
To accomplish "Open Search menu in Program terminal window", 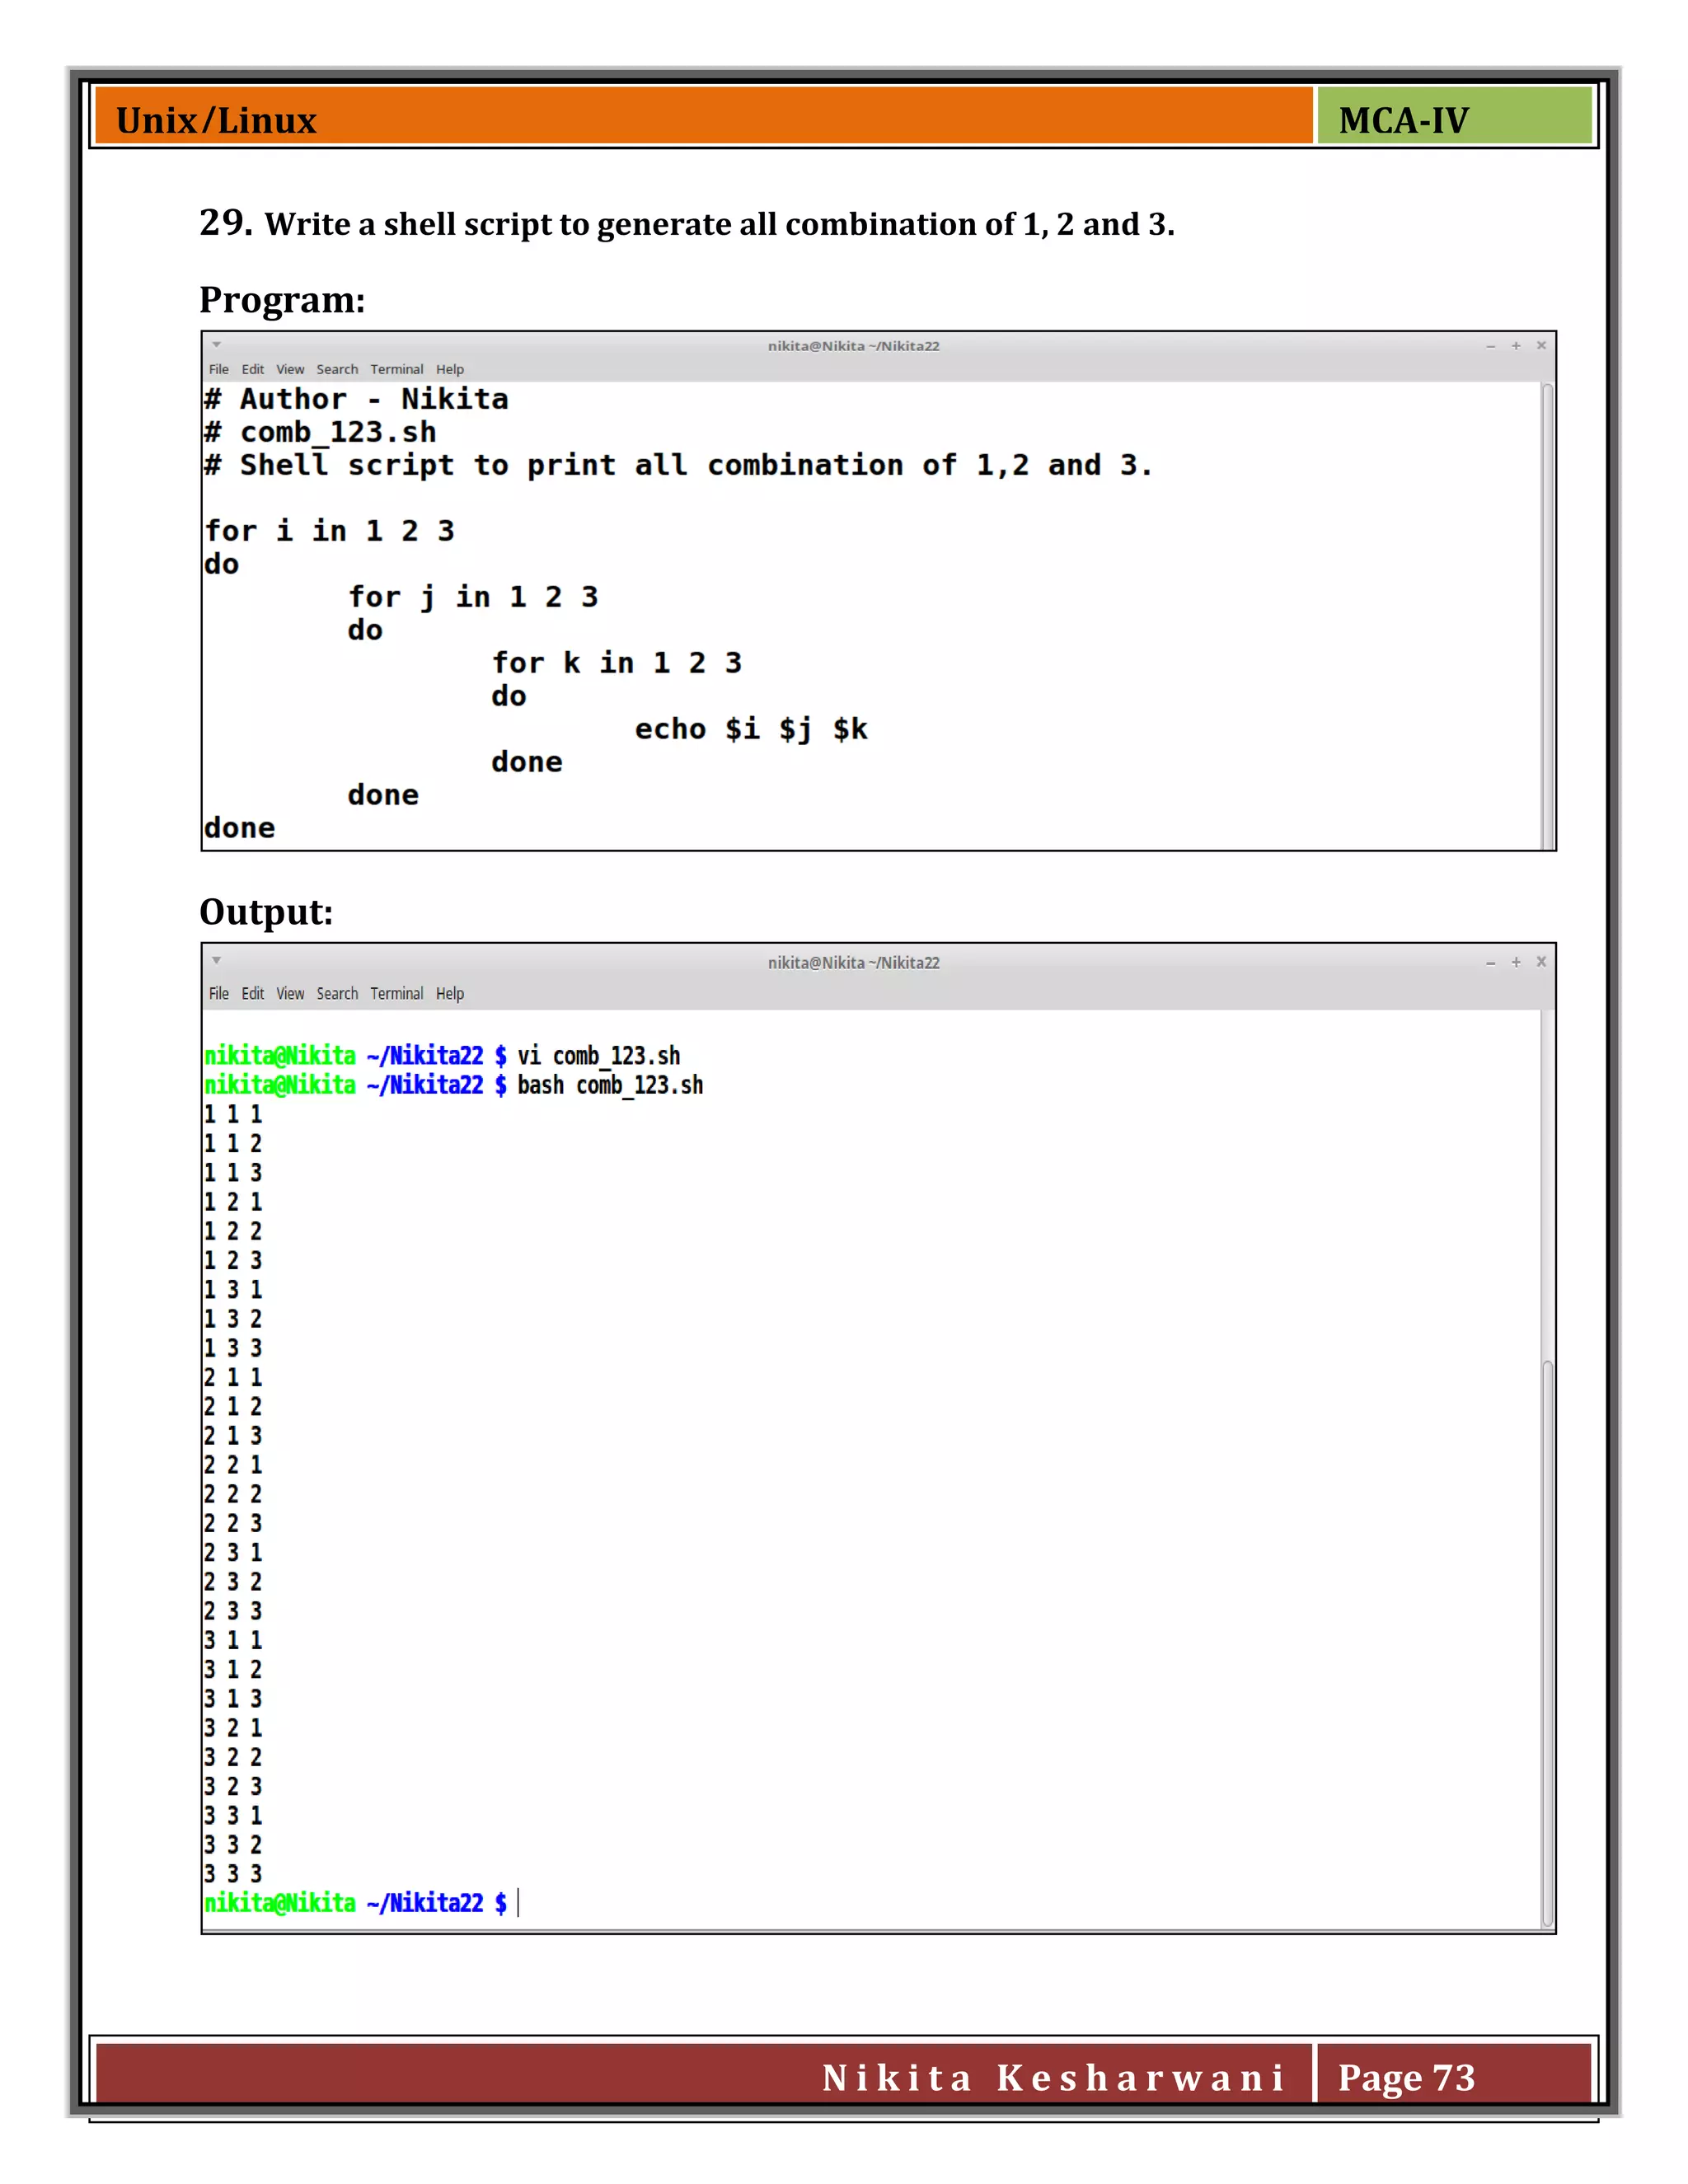I will [x=337, y=369].
